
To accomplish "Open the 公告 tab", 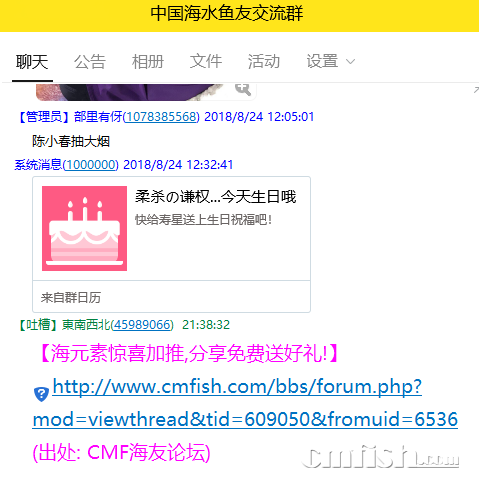I will click(90, 62).
